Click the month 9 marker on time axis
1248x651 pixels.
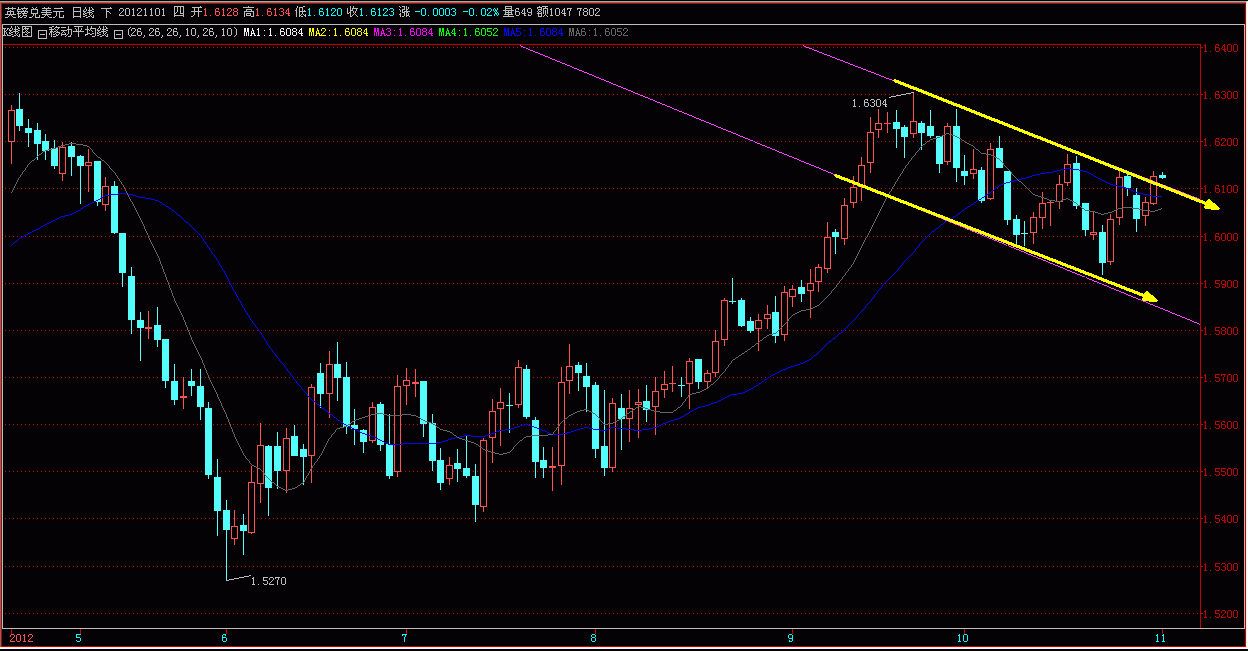pyautogui.click(x=790, y=637)
